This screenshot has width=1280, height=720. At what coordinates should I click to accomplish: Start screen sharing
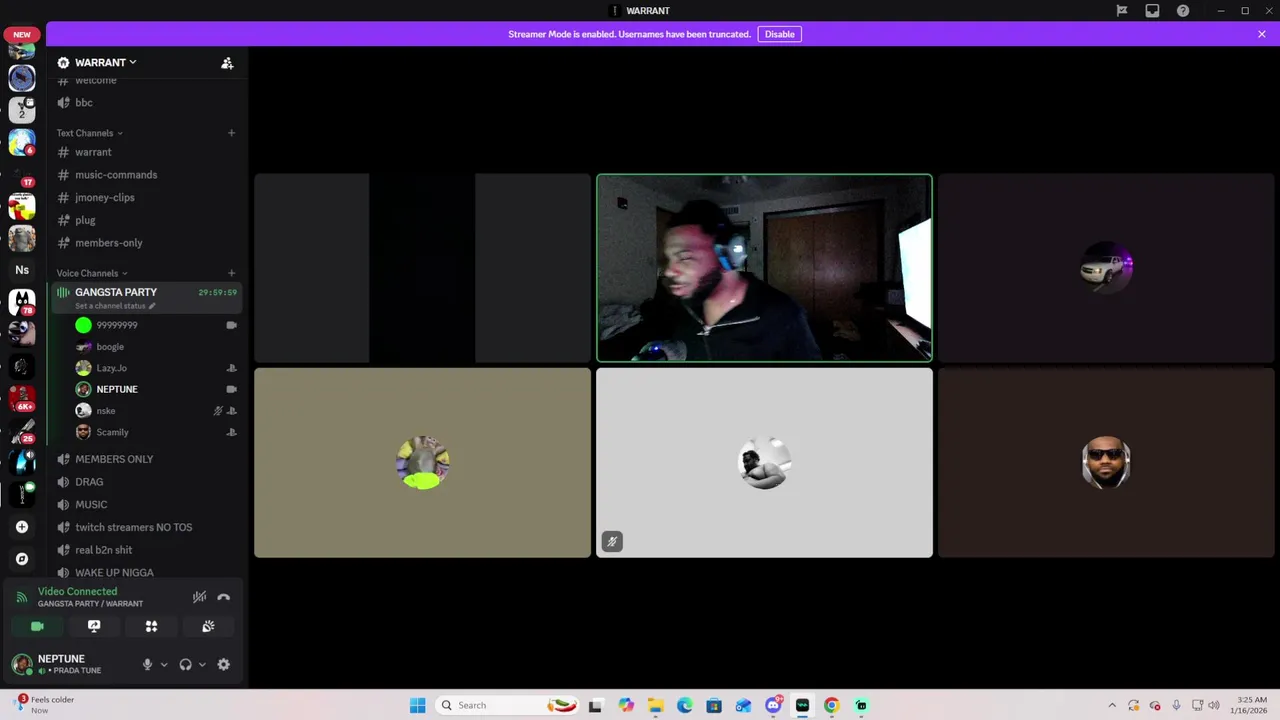pos(94,626)
